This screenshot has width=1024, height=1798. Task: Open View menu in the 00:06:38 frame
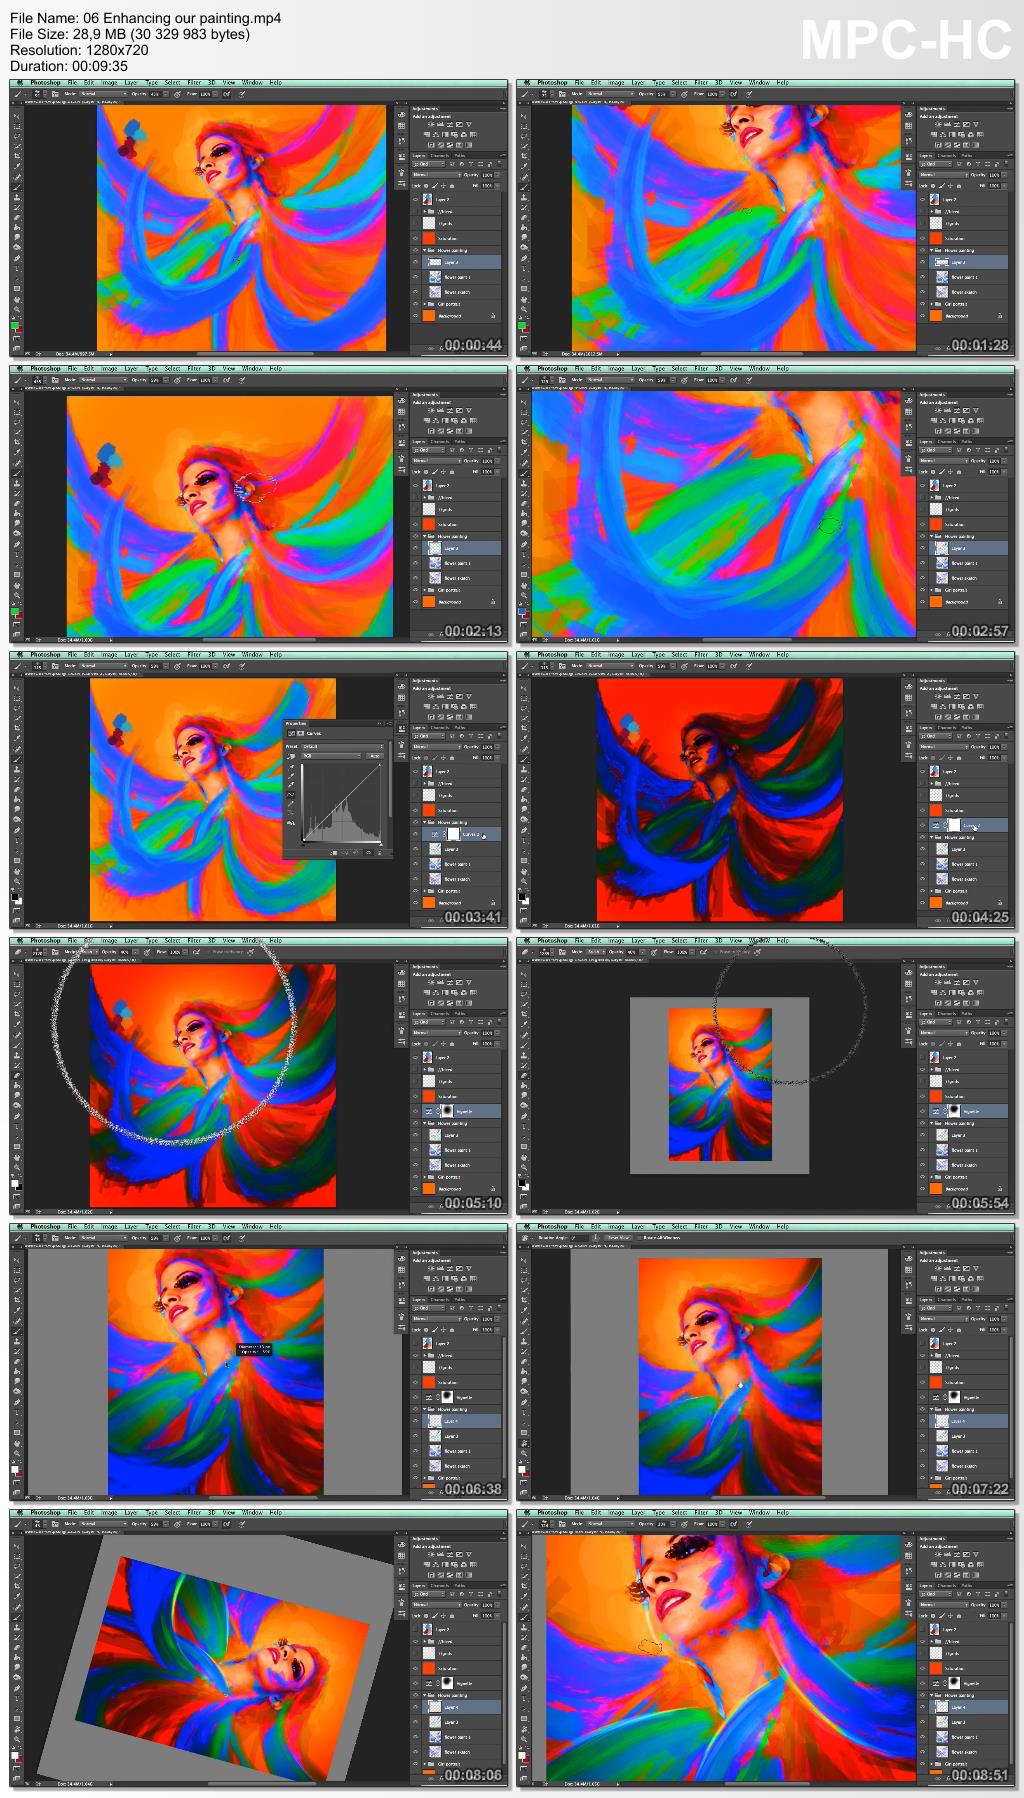pos(229,1226)
